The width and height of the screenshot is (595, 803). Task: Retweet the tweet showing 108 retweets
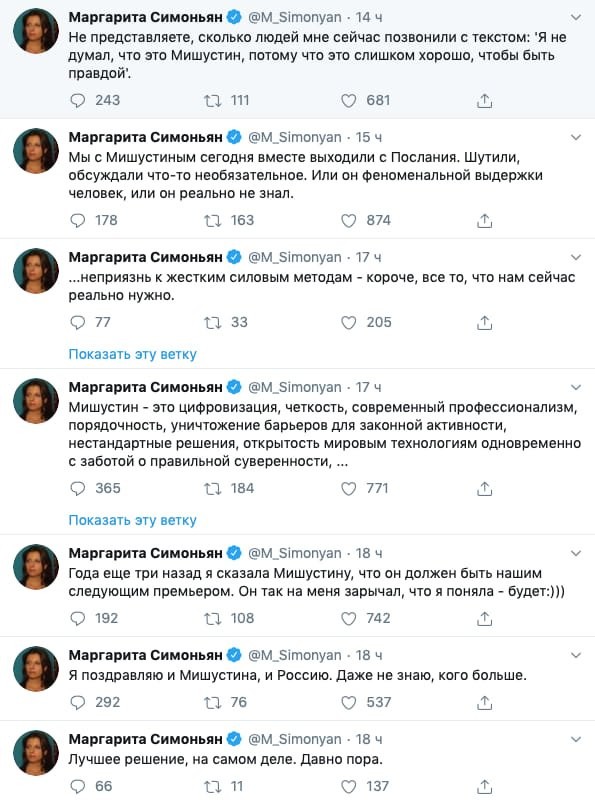[x=212, y=619]
